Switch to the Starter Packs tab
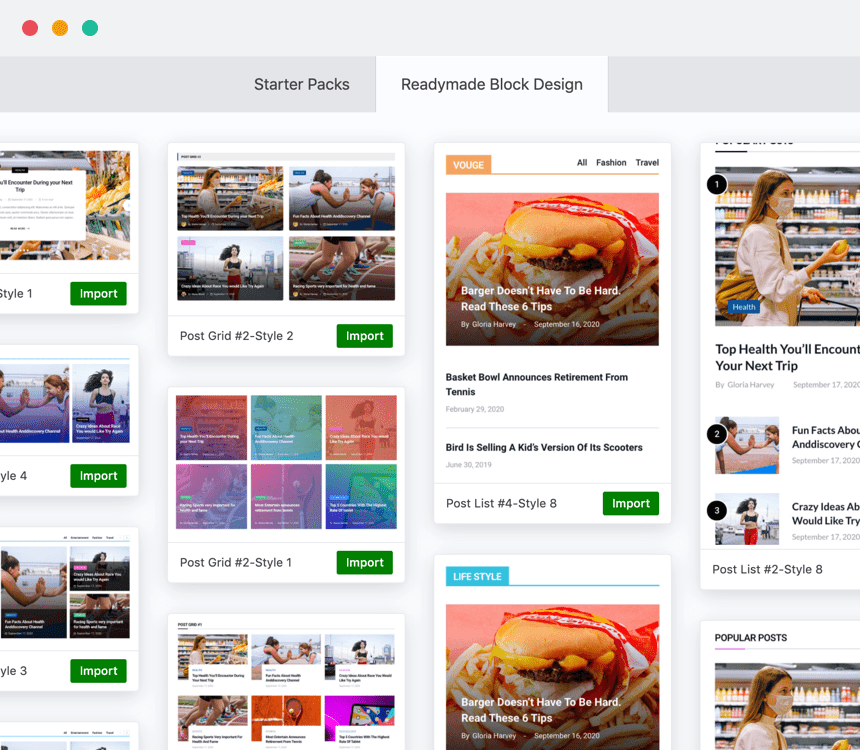The height and width of the screenshot is (750, 860). click(301, 84)
